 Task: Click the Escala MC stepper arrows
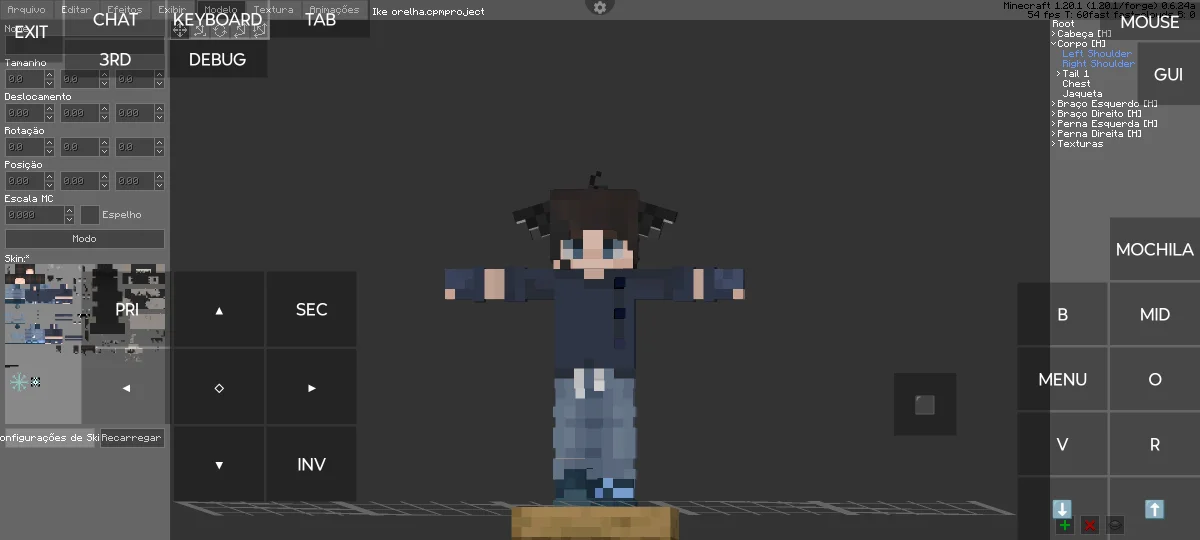click(x=69, y=214)
